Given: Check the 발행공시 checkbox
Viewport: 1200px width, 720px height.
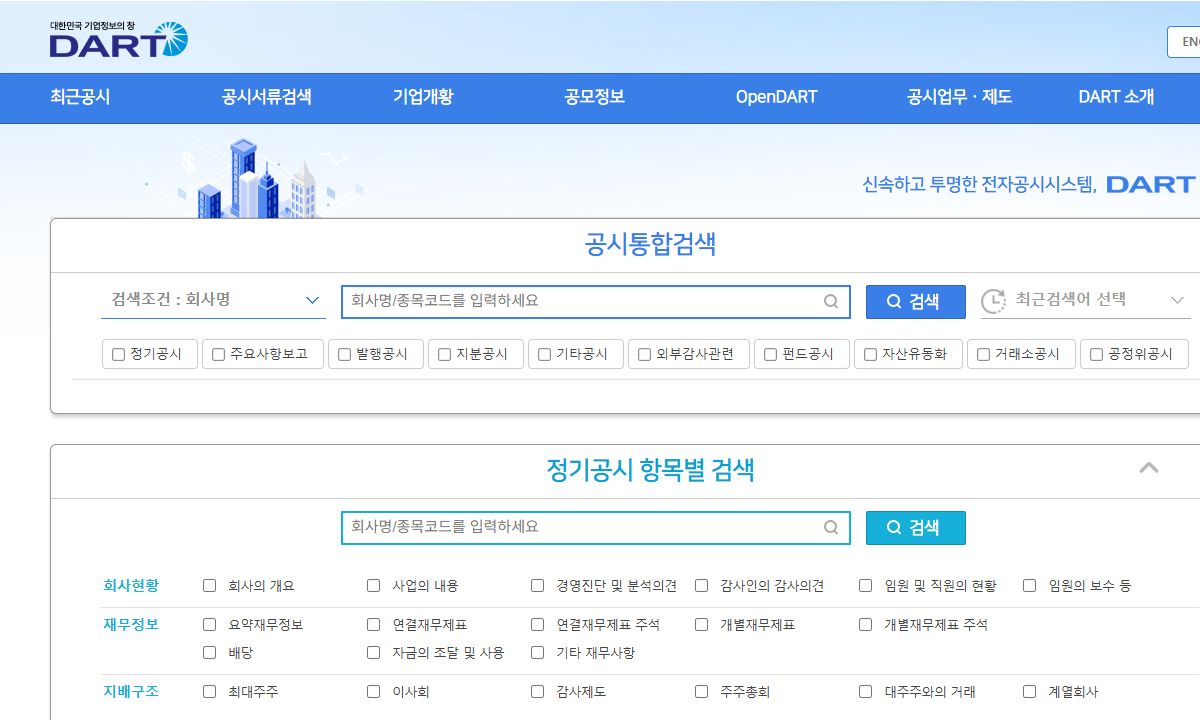Looking at the screenshot, I should click(345, 354).
